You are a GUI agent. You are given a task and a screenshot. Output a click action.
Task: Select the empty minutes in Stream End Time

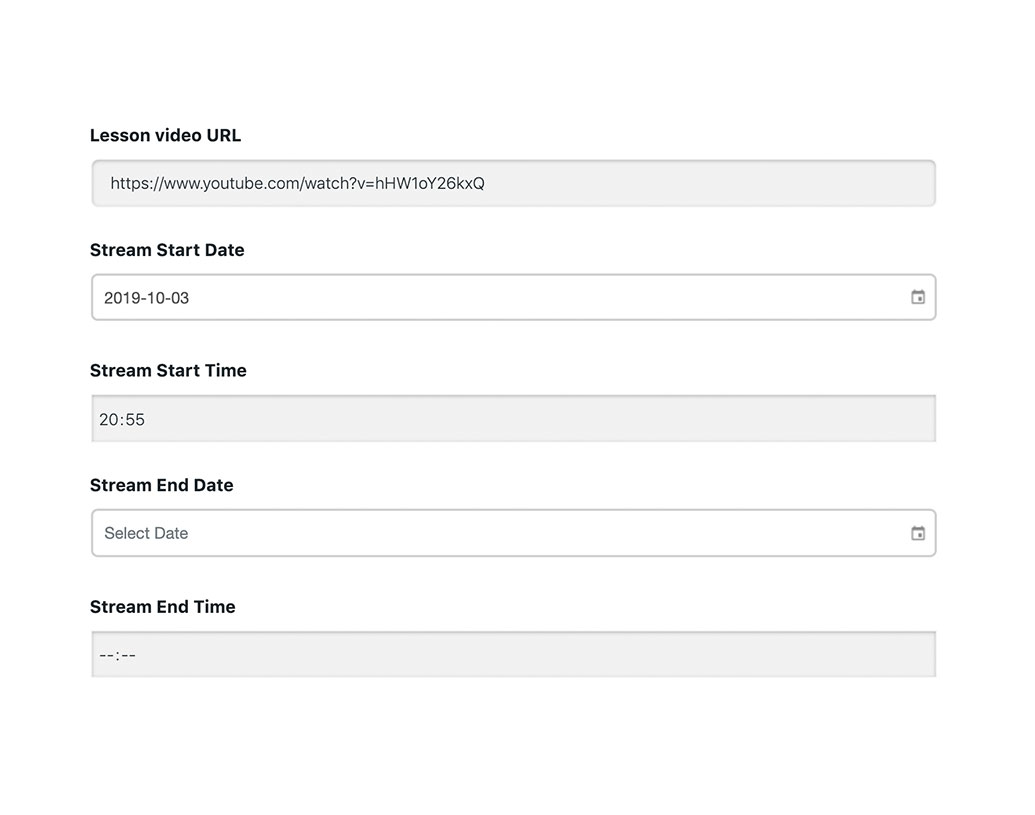pyautogui.click(x=128, y=656)
